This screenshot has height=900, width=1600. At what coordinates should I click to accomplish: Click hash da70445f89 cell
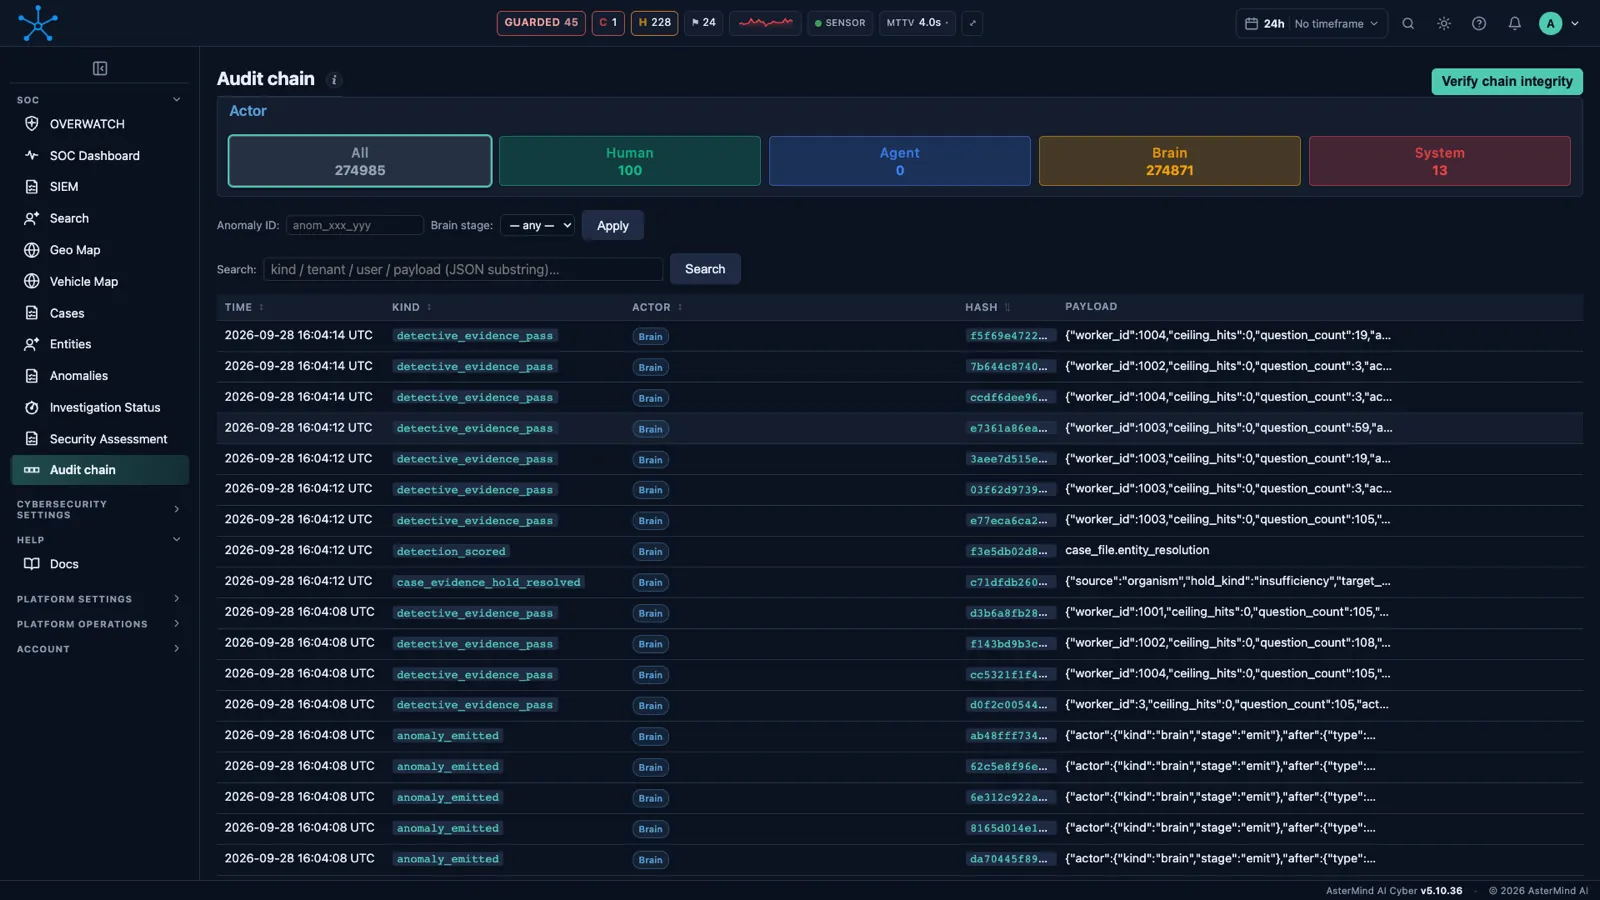click(x=1009, y=859)
